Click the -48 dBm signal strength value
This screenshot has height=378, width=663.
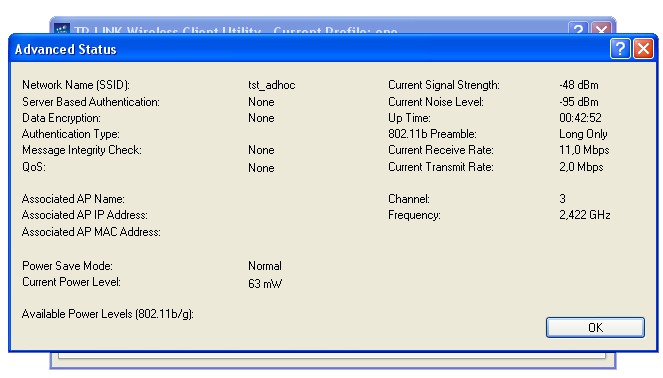(x=579, y=85)
